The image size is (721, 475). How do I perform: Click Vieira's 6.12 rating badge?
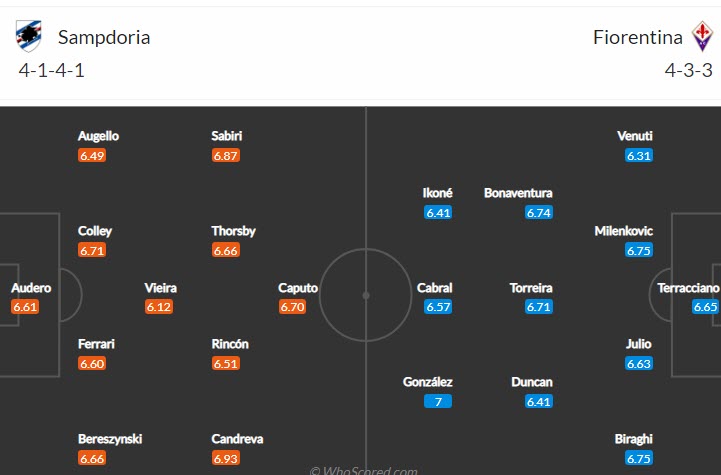tap(159, 307)
